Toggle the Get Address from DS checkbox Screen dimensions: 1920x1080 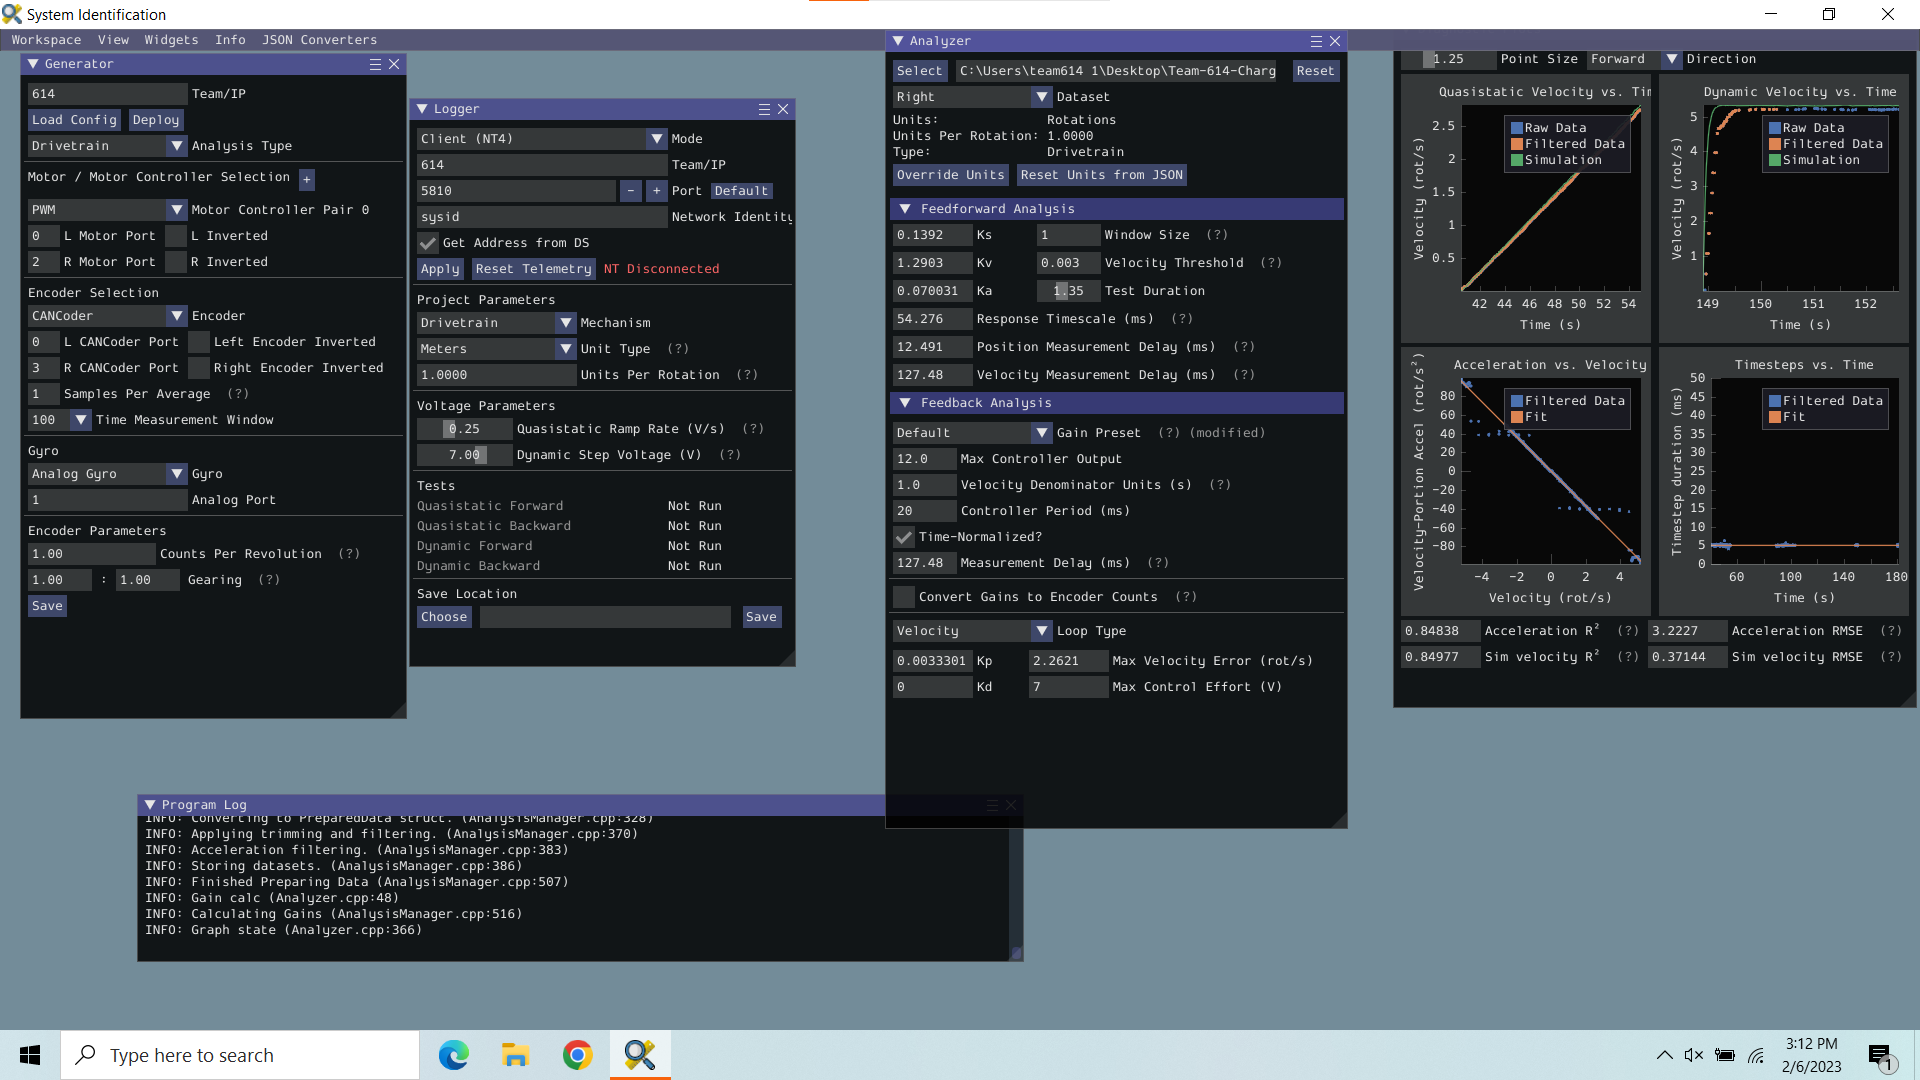point(428,243)
